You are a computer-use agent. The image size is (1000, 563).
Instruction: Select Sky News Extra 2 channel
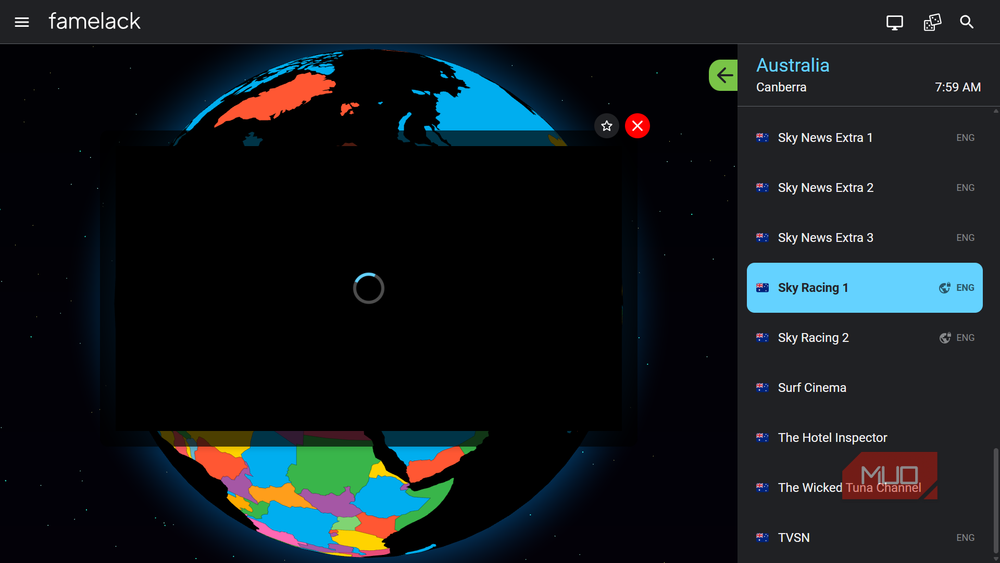pyautogui.click(x=864, y=187)
